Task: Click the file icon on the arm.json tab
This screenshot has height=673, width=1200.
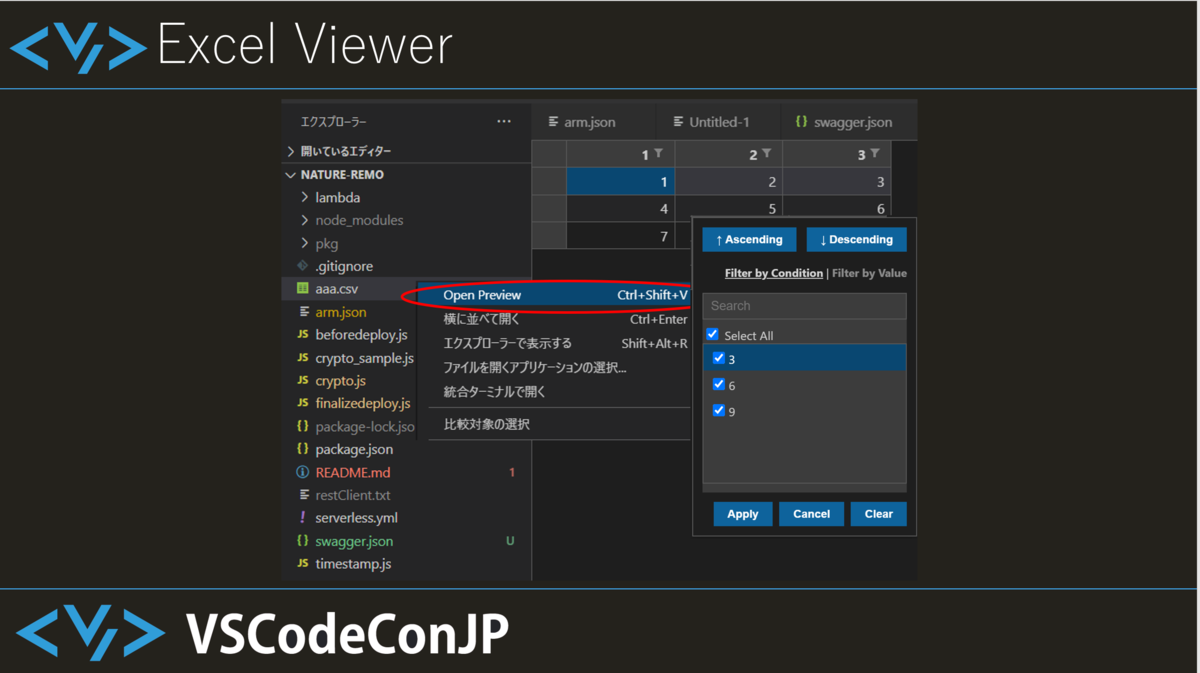Action: pyautogui.click(x=553, y=121)
